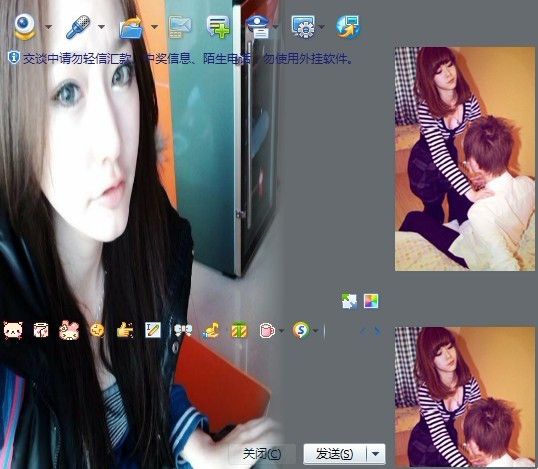Click the blue right chevron arrow
The height and width of the screenshot is (469, 538).
377,331
